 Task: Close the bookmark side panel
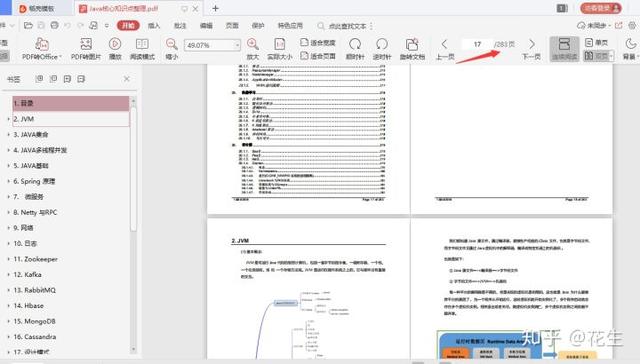pos(127,79)
